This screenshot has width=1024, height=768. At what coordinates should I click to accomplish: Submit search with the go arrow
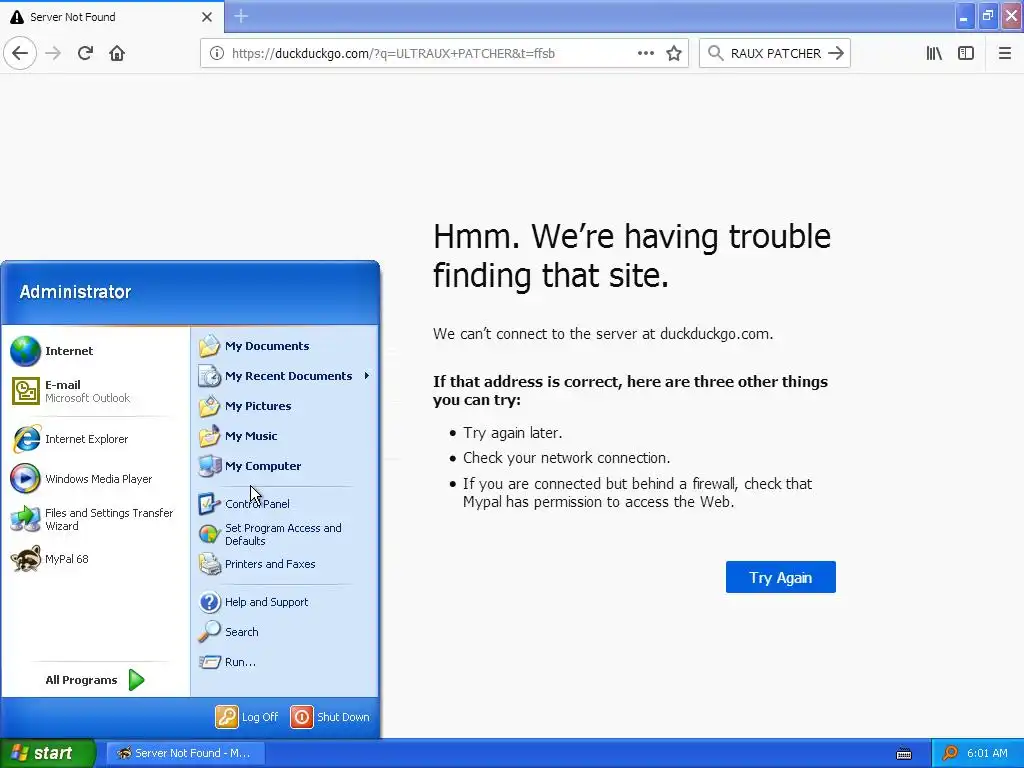(x=836, y=54)
